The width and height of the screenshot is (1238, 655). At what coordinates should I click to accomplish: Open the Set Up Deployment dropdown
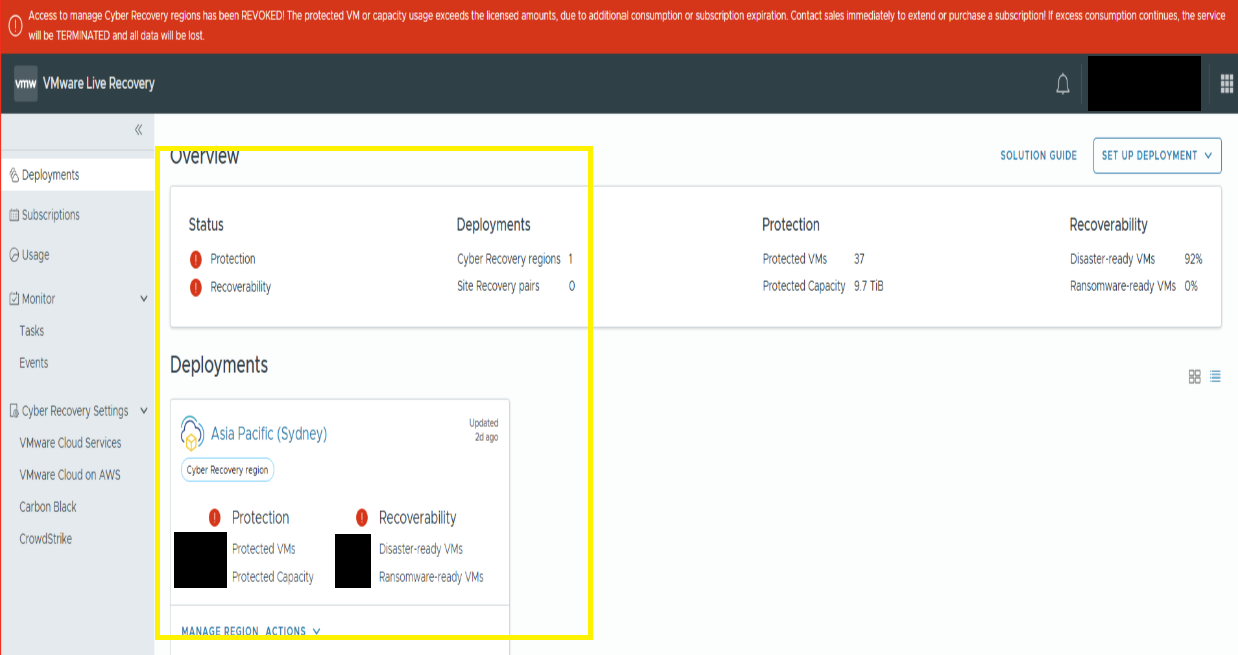1157,156
